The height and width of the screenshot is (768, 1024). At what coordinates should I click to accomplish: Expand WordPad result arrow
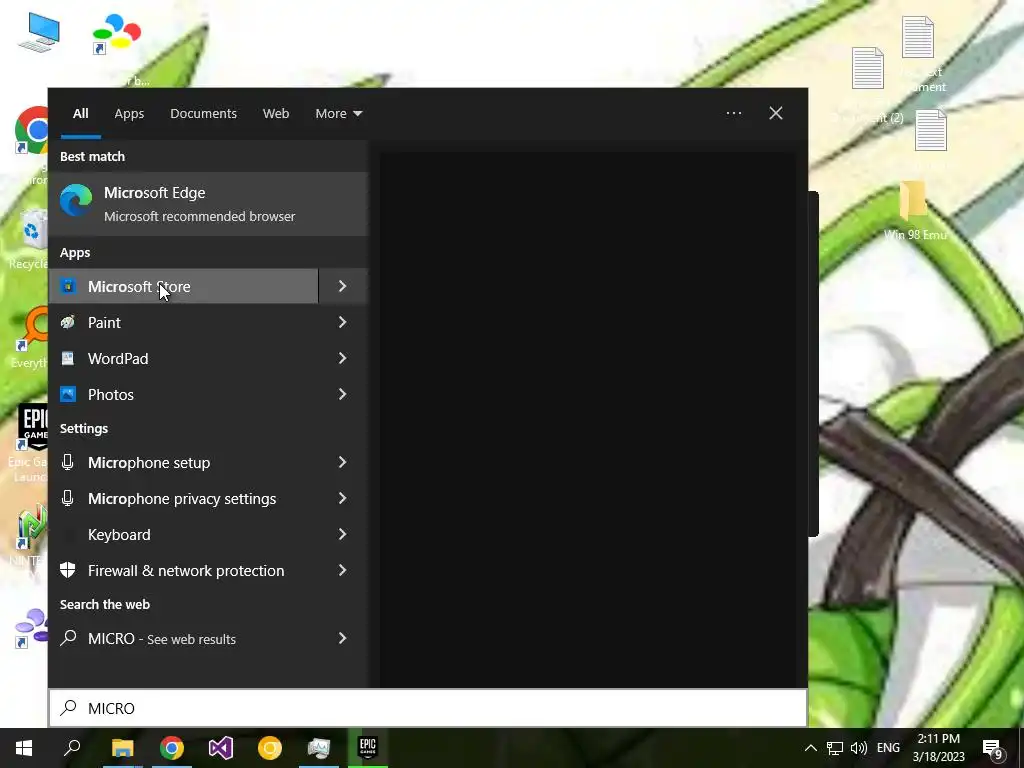343,358
